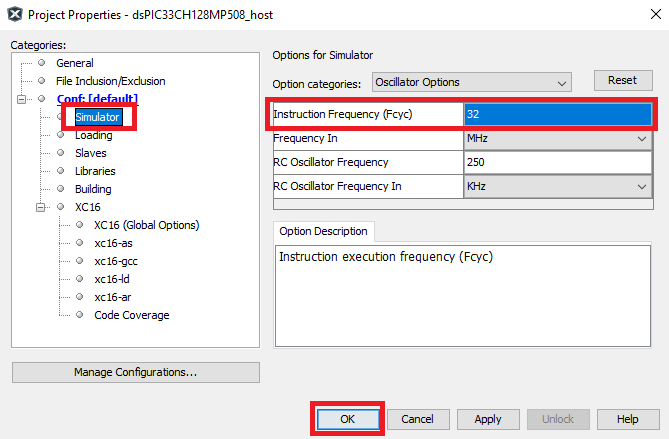Click the bullet icon beside Slaves

pyautogui.click(x=61, y=153)
